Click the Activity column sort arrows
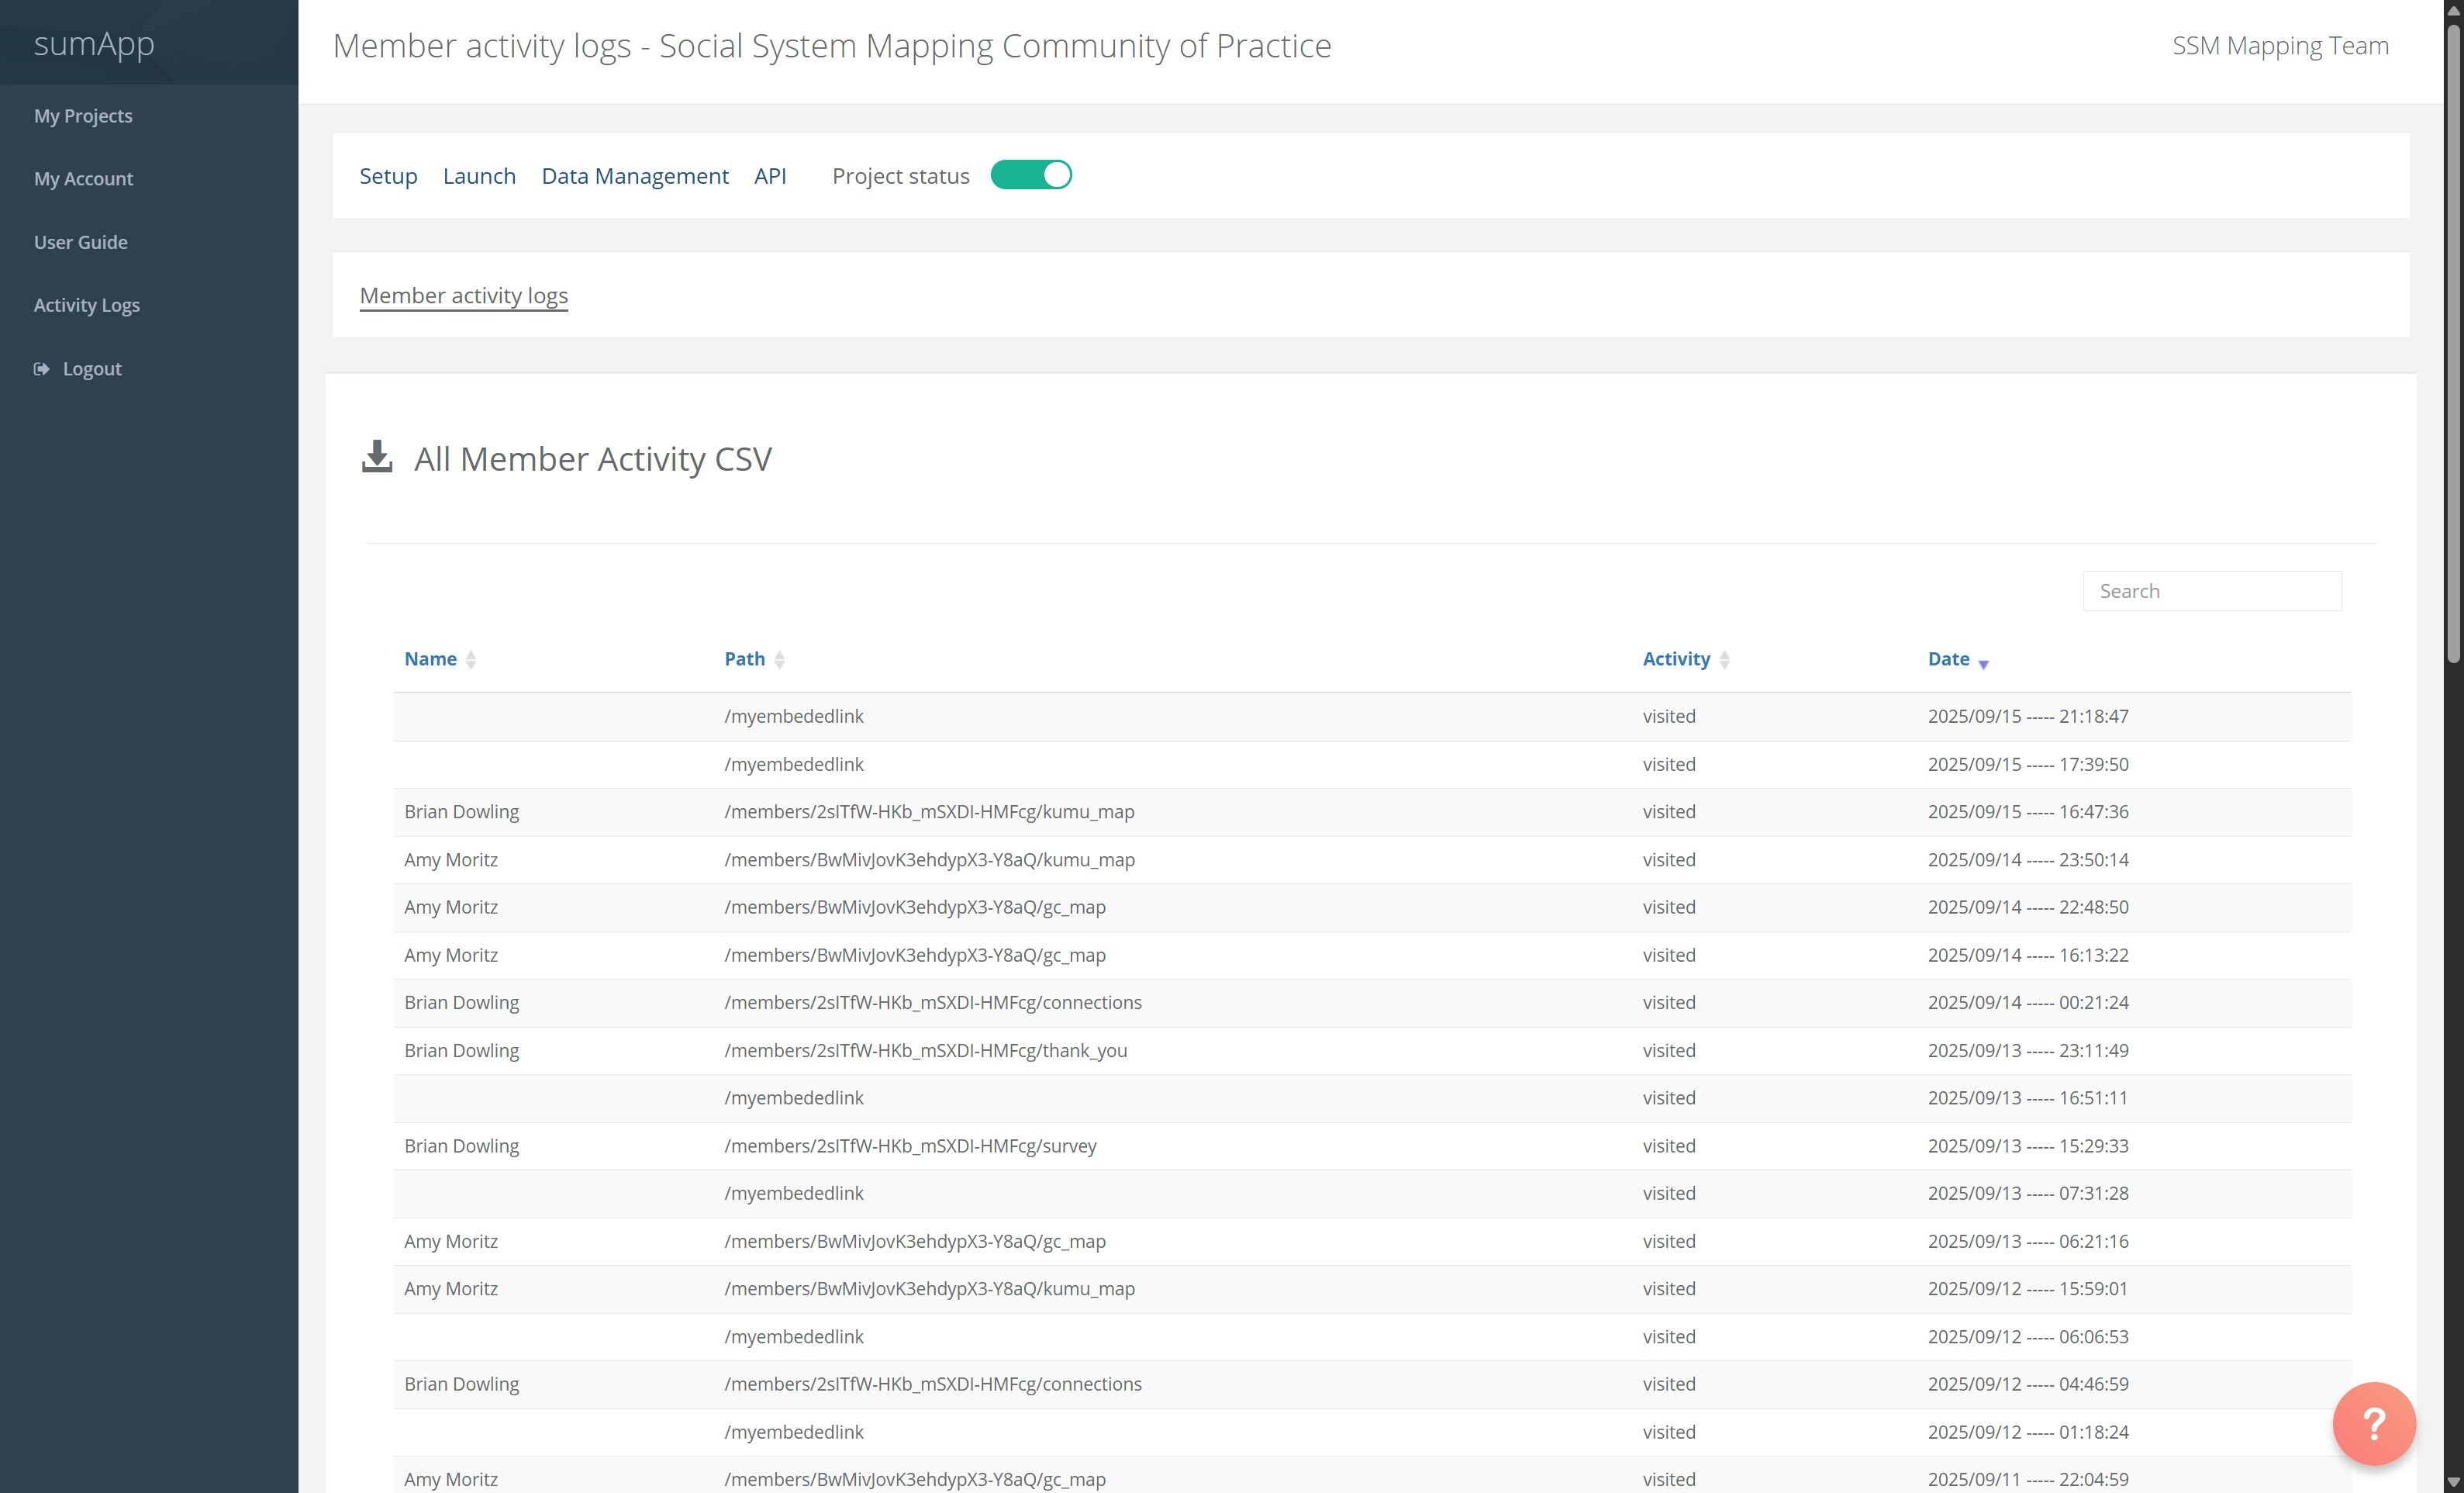This screenshot has height=1493, width=2464. [x=1724, y=659]
